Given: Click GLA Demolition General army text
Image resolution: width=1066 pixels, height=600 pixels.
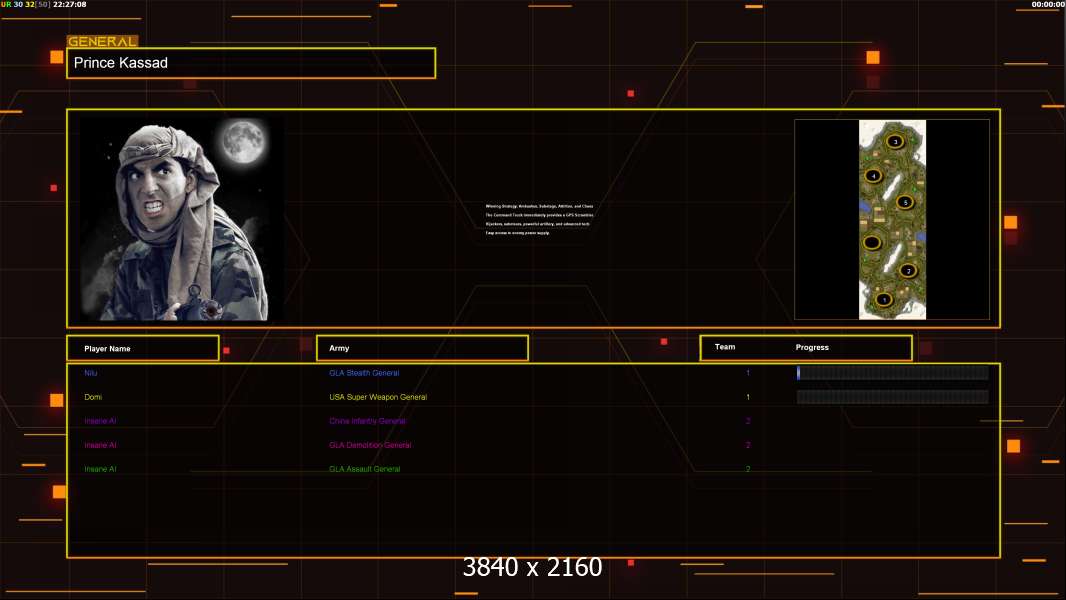Looking at the screenshot, I should pyautogui.click(x=370, y=445).
